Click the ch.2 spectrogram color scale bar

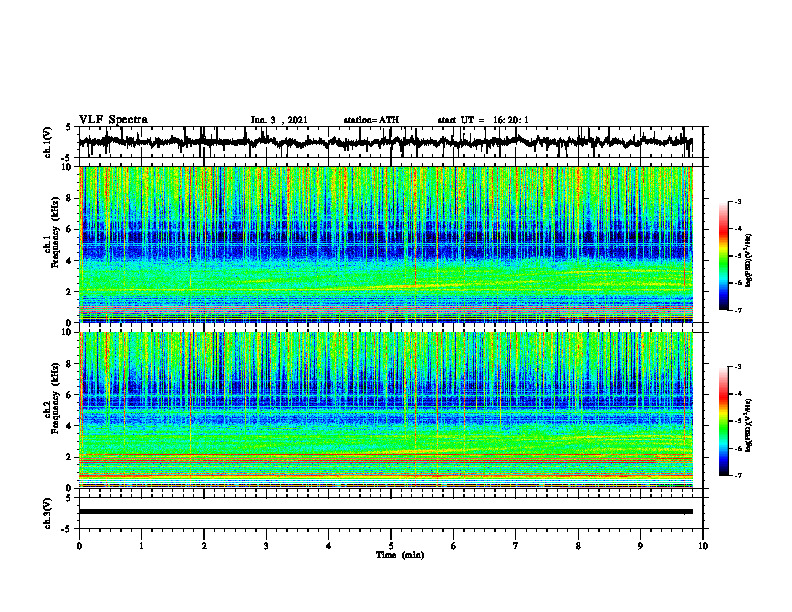pos(723,421)
